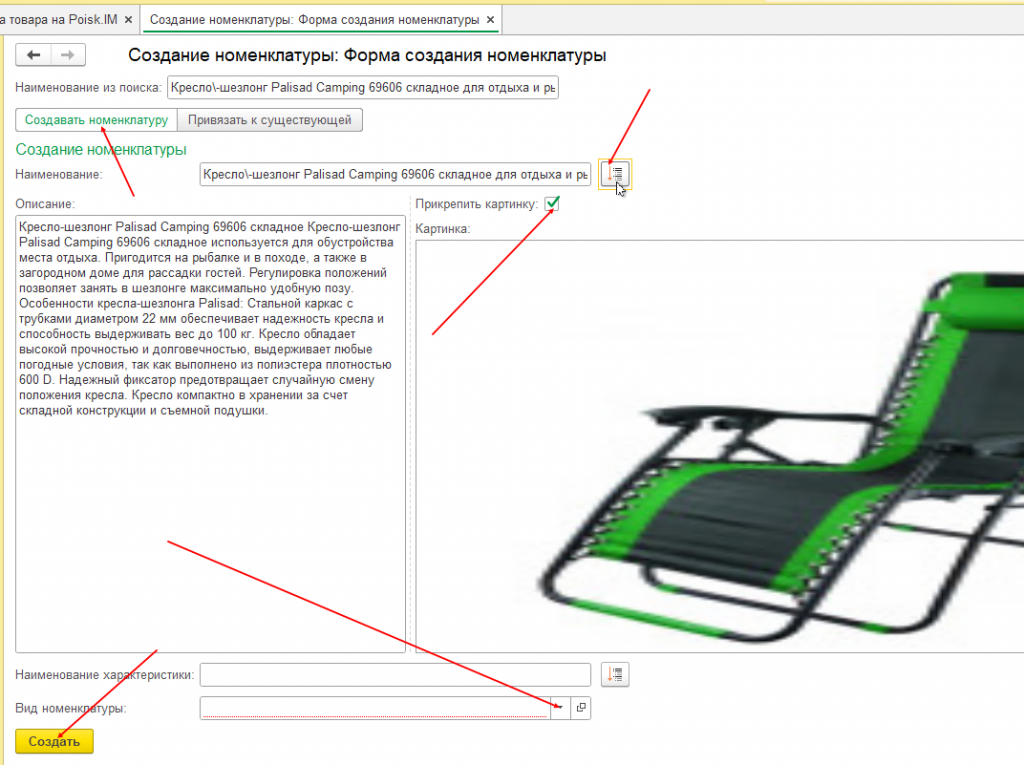Select the Создание номенклатуры form tab

coord(315,20)
